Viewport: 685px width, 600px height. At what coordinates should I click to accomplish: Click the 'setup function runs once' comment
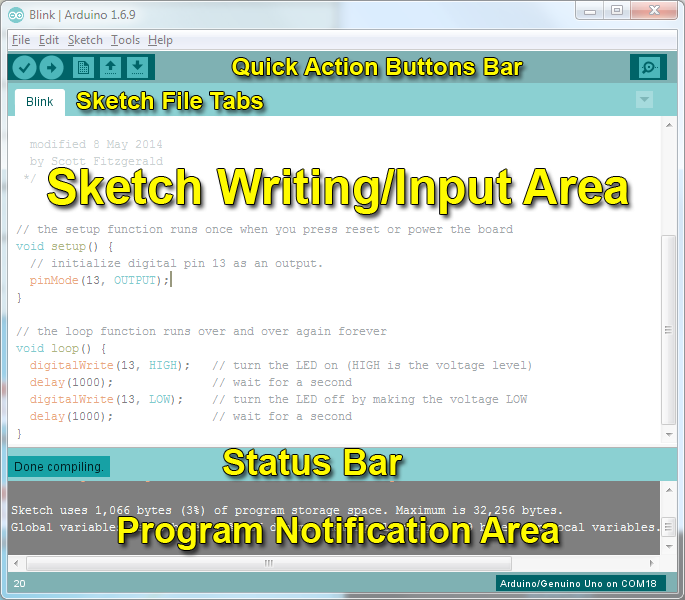click(264, 229)
